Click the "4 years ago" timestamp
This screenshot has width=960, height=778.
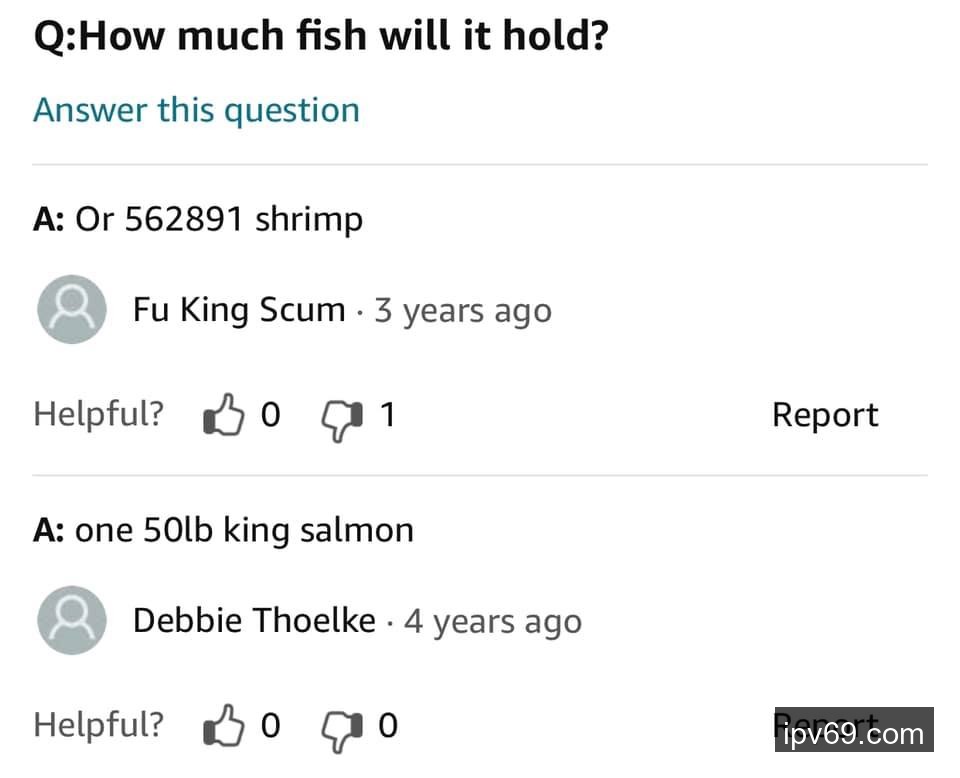click(x=492, y=621)
